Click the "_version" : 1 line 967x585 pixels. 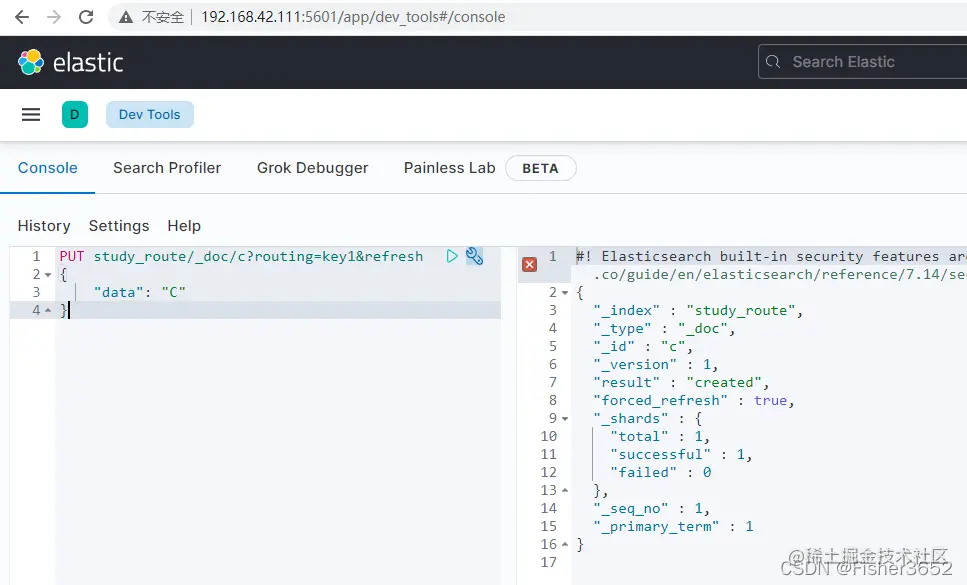pos(656,364)
